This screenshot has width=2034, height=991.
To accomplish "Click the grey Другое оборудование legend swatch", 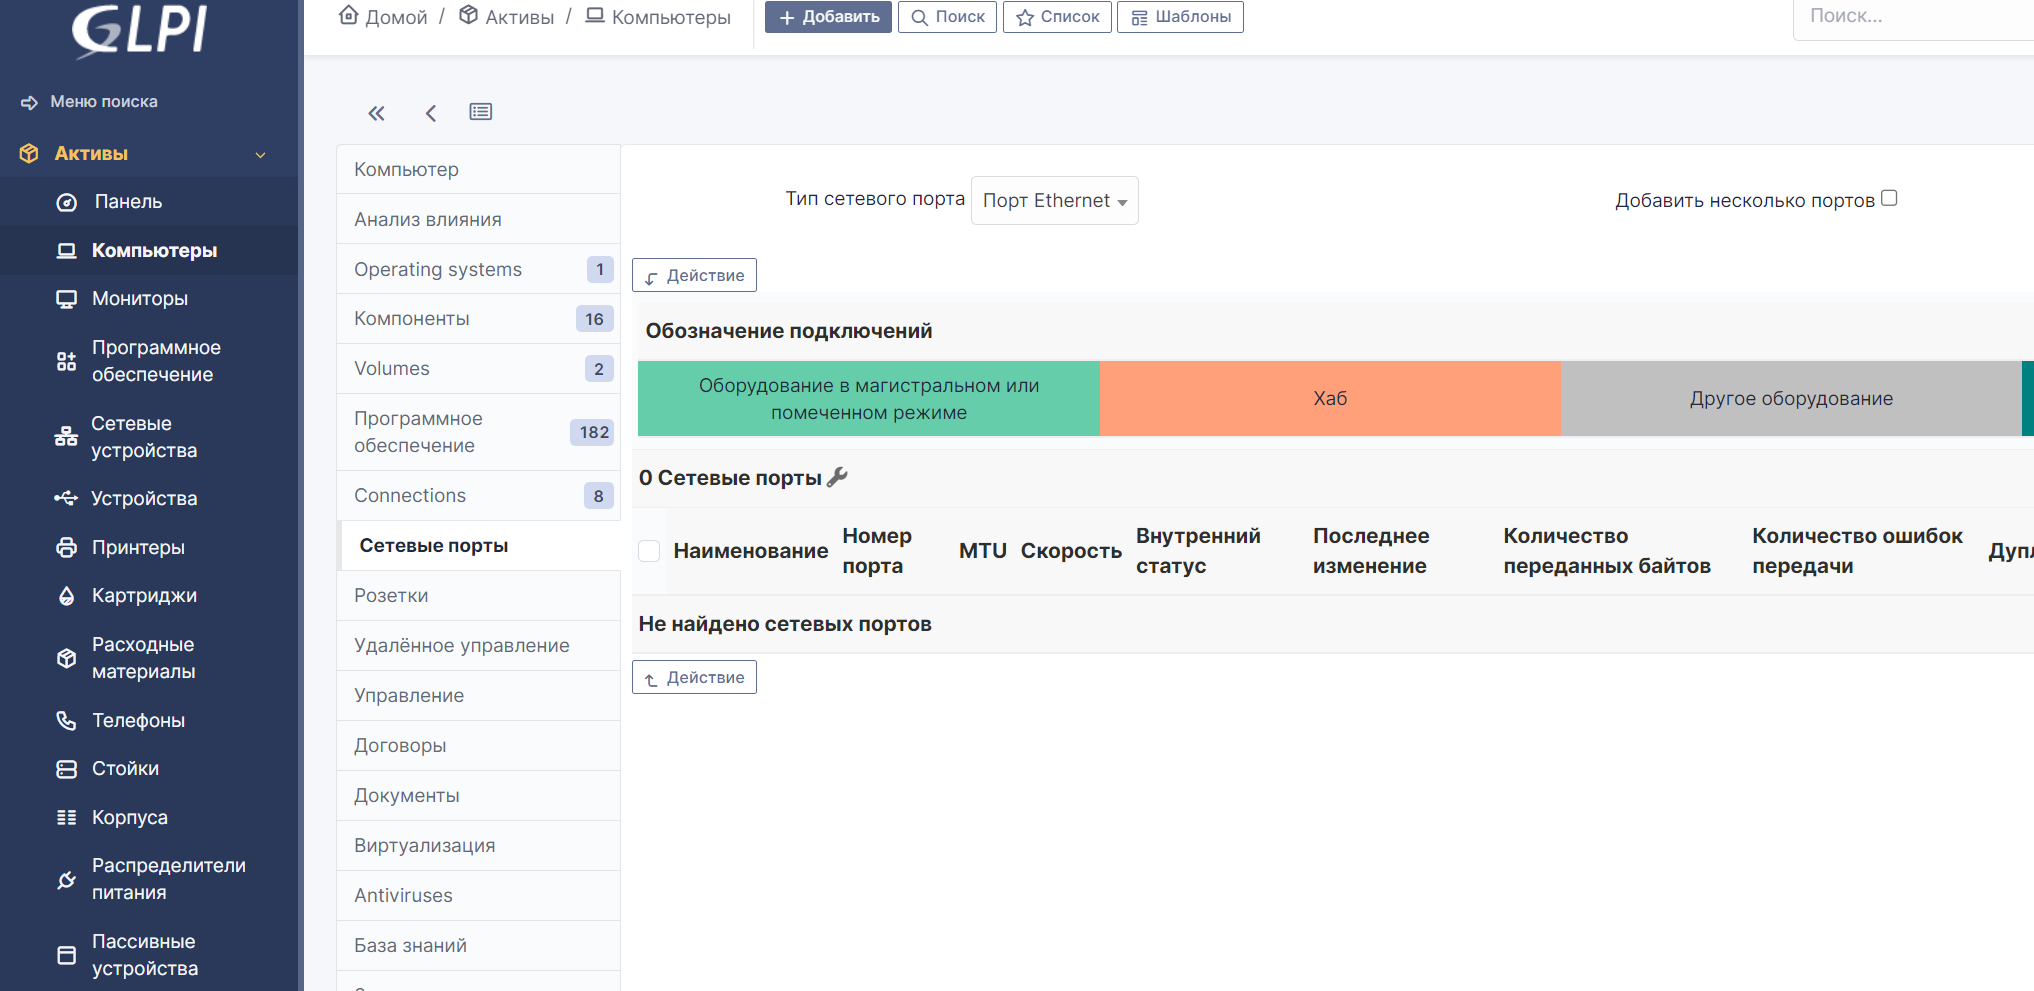I will (1791, 399).
